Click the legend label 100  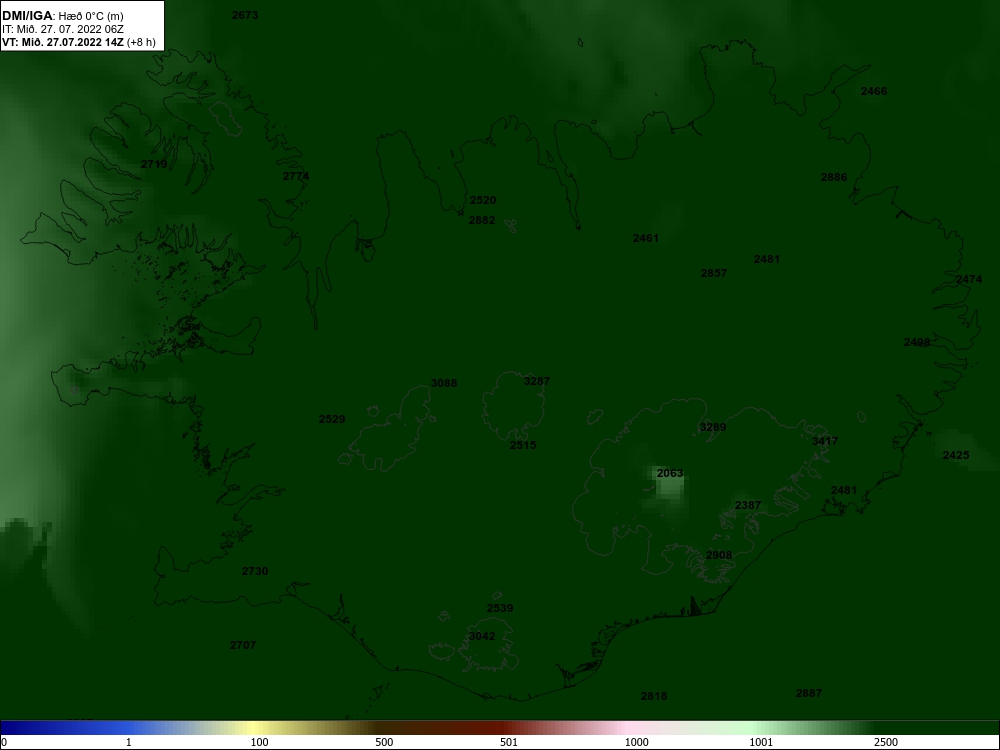(x=260, y=742)
